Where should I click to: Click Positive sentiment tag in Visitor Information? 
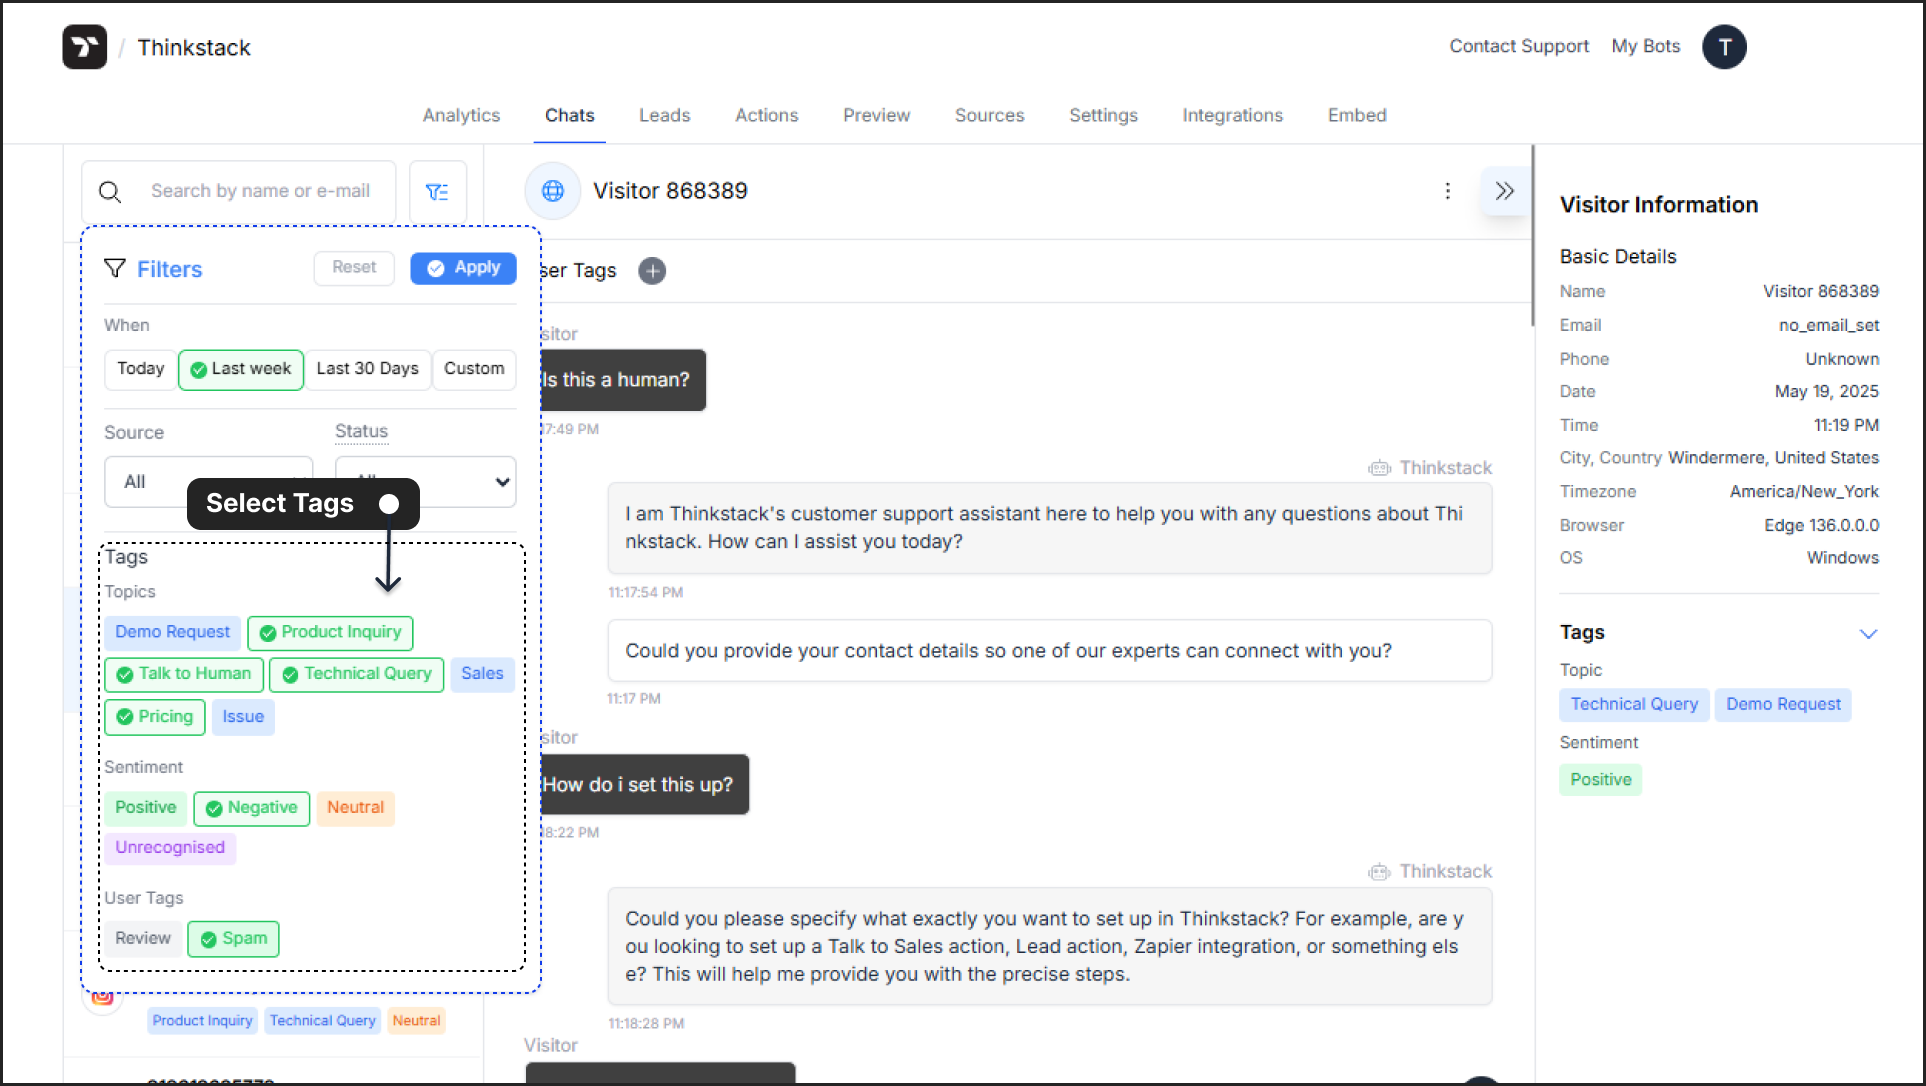pyautogui.click(x=1600, y=780)
